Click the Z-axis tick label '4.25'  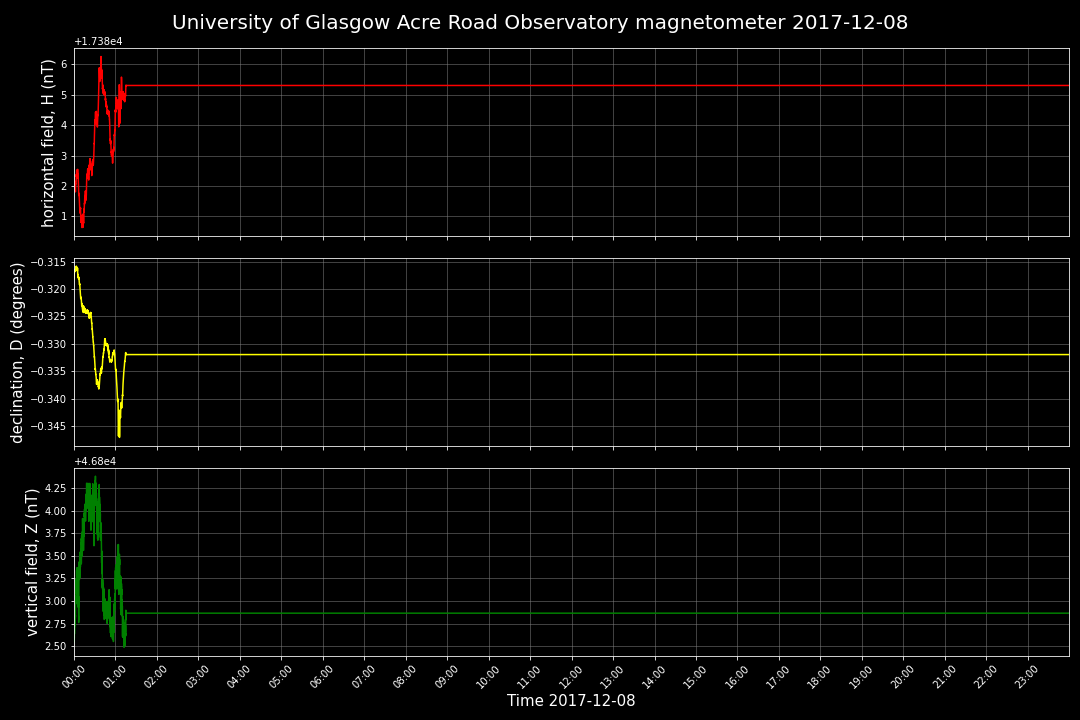pyautogui.click(x=56, y=488)
